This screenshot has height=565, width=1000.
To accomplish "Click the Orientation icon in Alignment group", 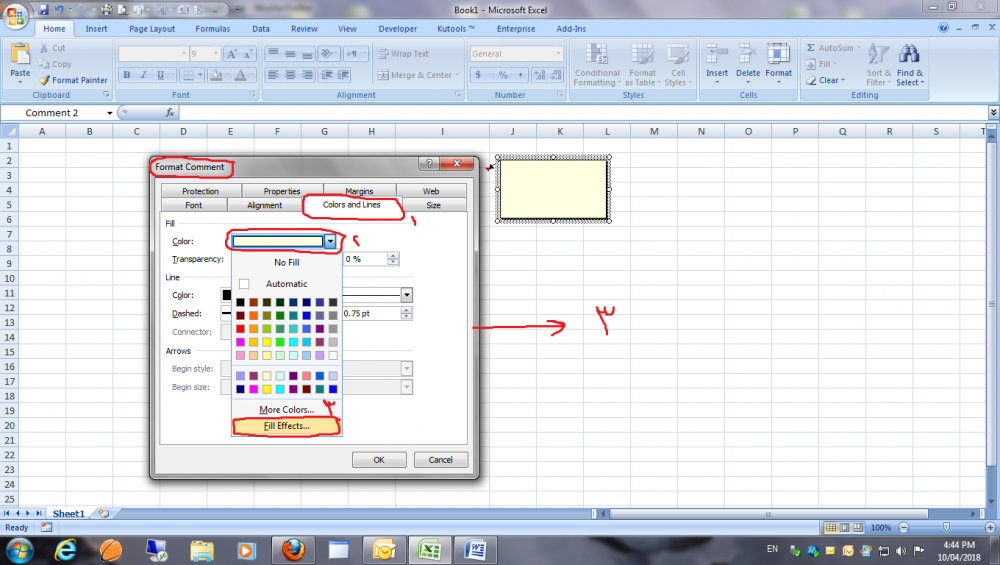I will 327,54.
